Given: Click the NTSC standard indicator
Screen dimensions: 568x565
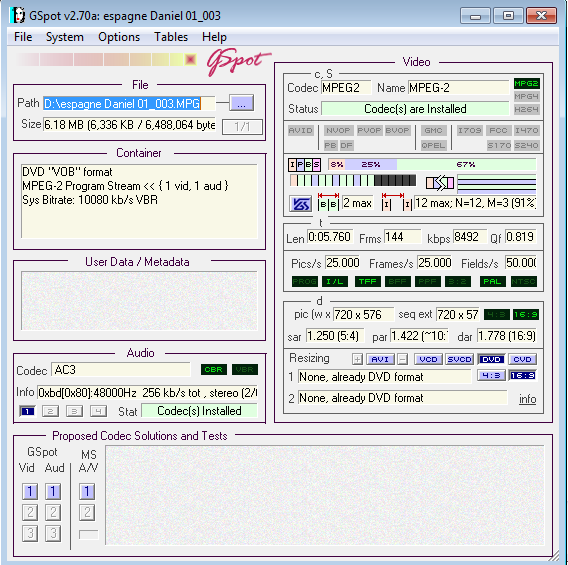Looking at the screenshot, I should point(523,281).
